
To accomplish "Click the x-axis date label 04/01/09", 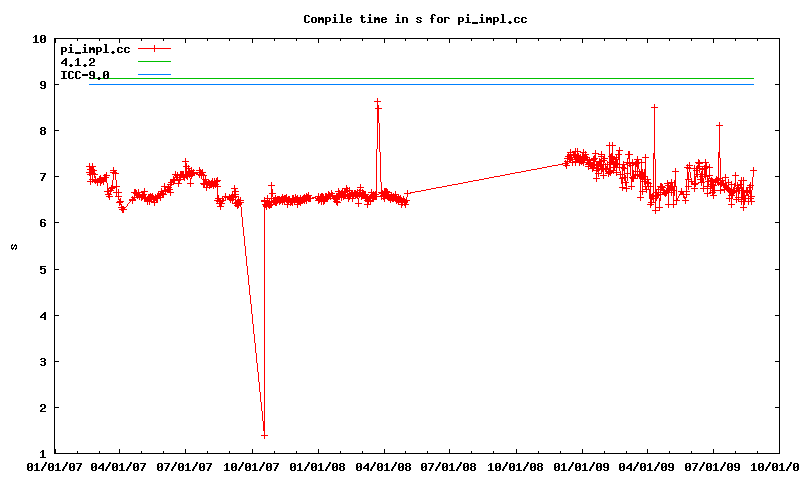I will [647, 466].
